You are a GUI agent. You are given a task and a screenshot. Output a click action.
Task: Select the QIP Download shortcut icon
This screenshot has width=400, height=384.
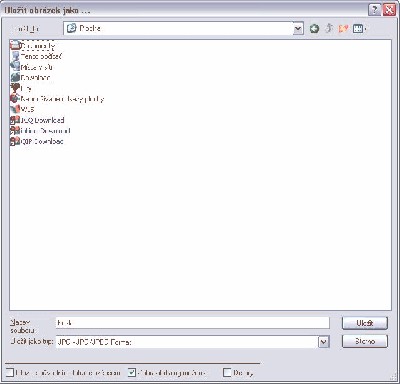(15, 141)
